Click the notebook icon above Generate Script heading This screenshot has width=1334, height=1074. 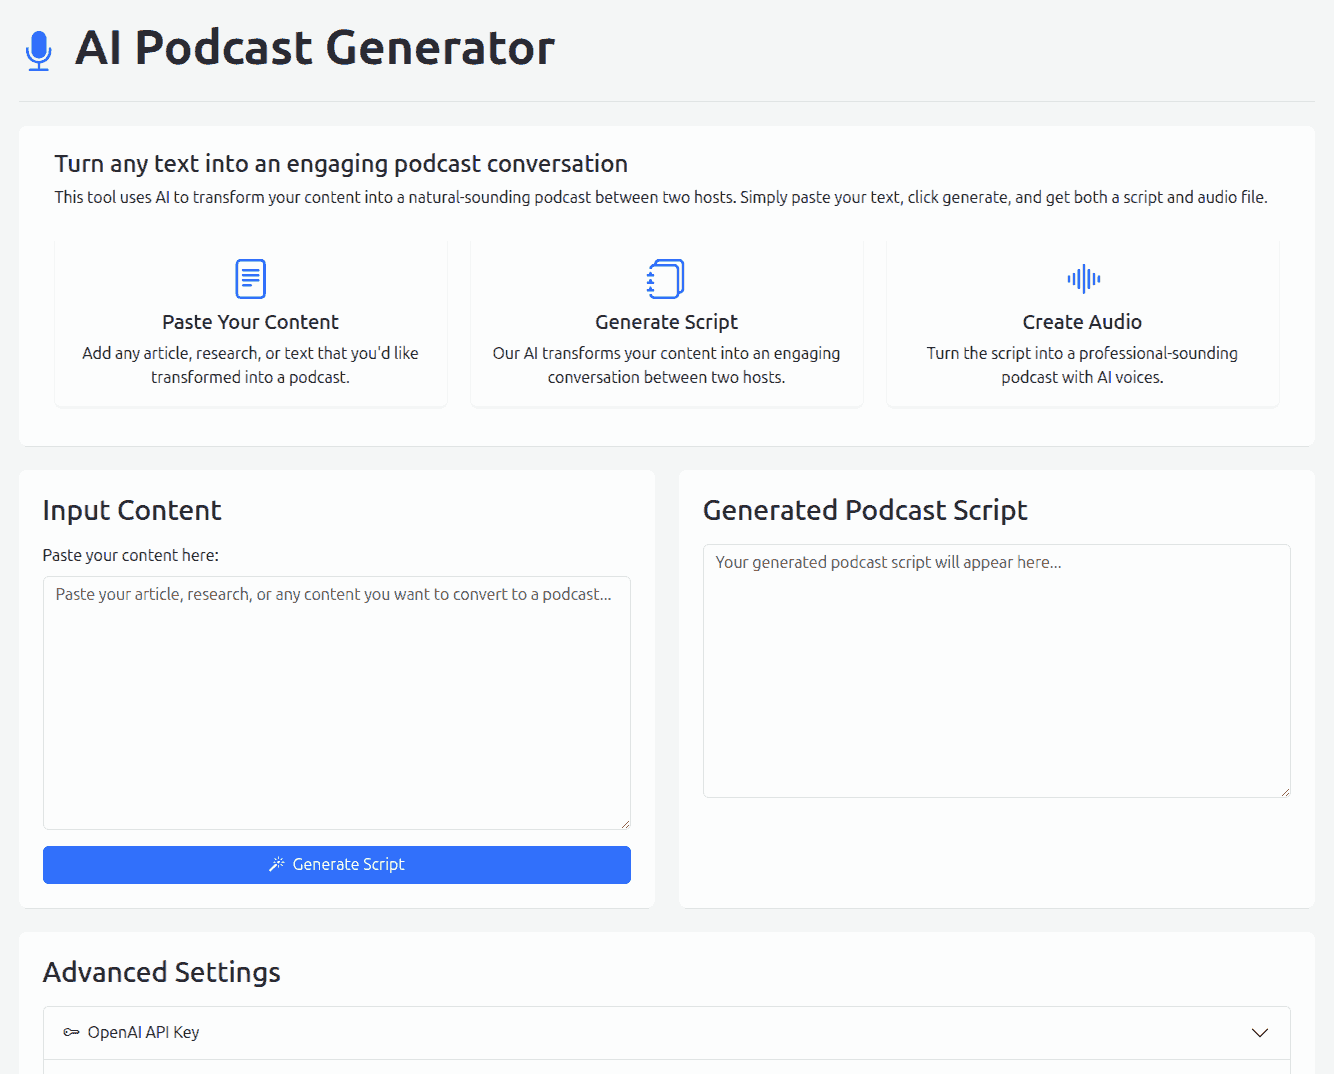pos(666,279)
